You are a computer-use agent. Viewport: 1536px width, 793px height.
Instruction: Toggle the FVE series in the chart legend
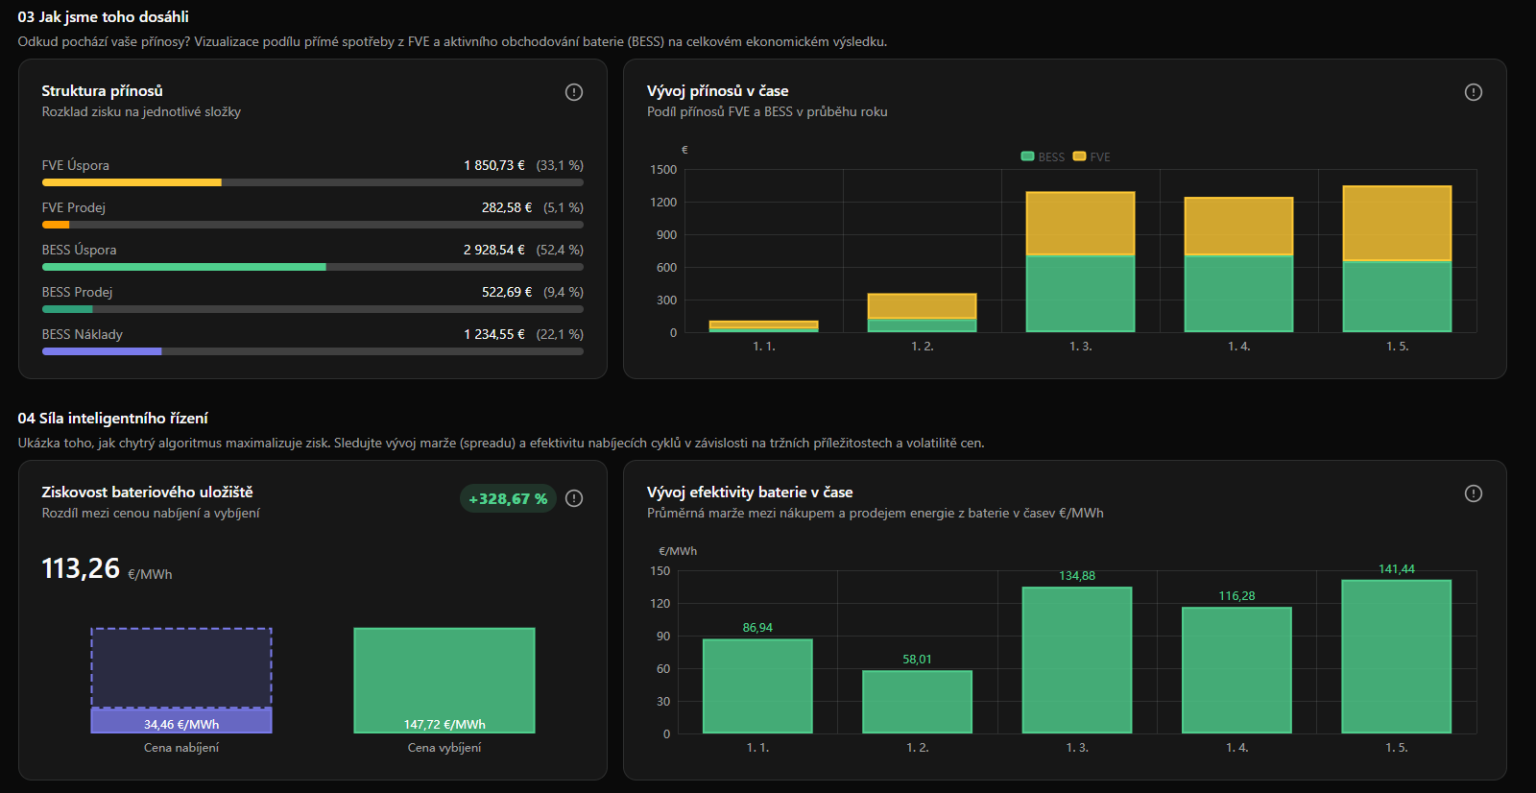tap(1091, 157)
